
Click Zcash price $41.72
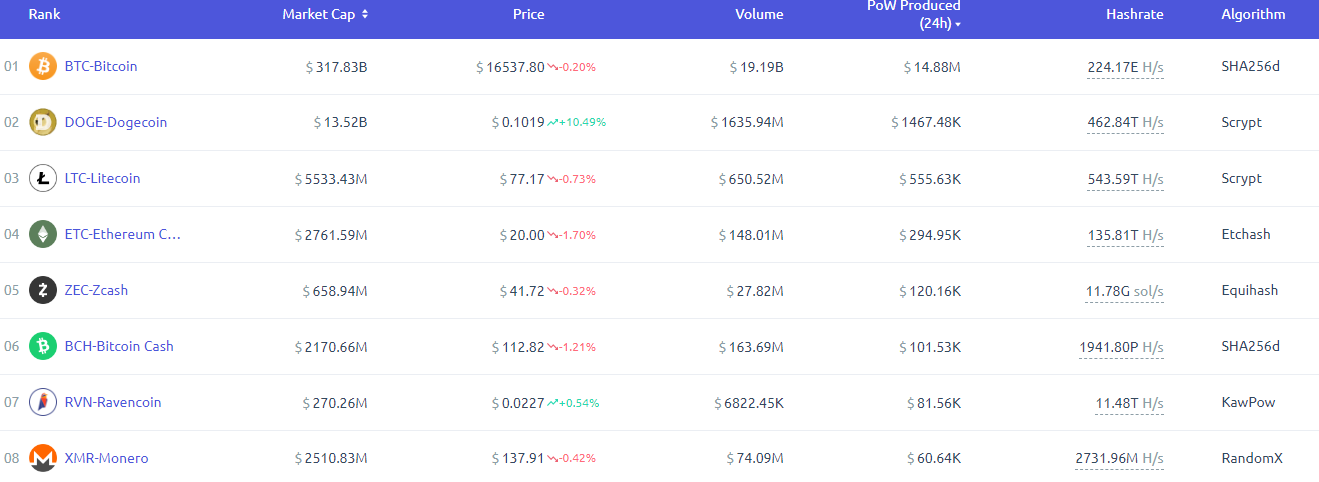(x=522, y=291)
